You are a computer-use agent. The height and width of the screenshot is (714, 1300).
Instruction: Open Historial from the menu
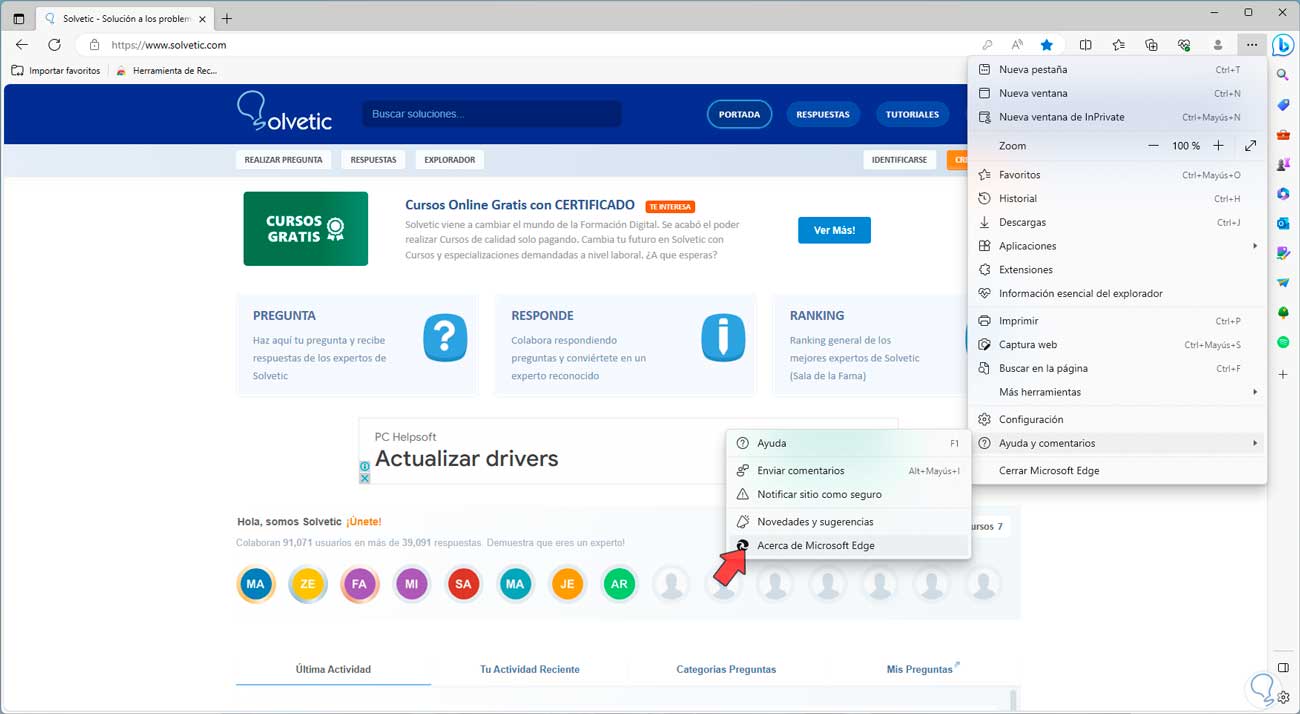1116,199
